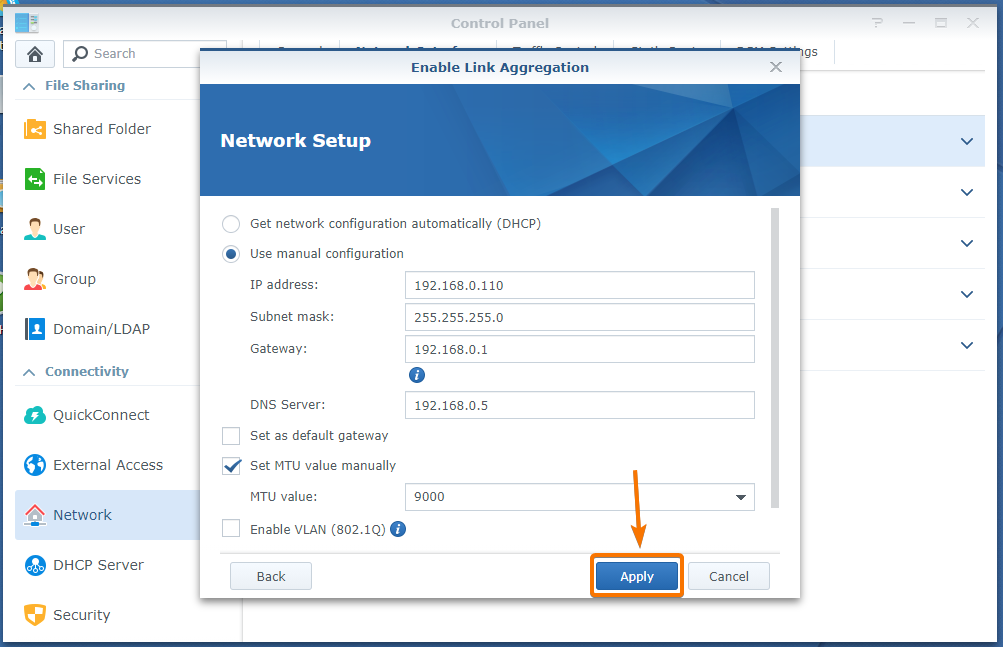Click the Gateway input field
This screenshot has height=647, width=1003.
580,349
